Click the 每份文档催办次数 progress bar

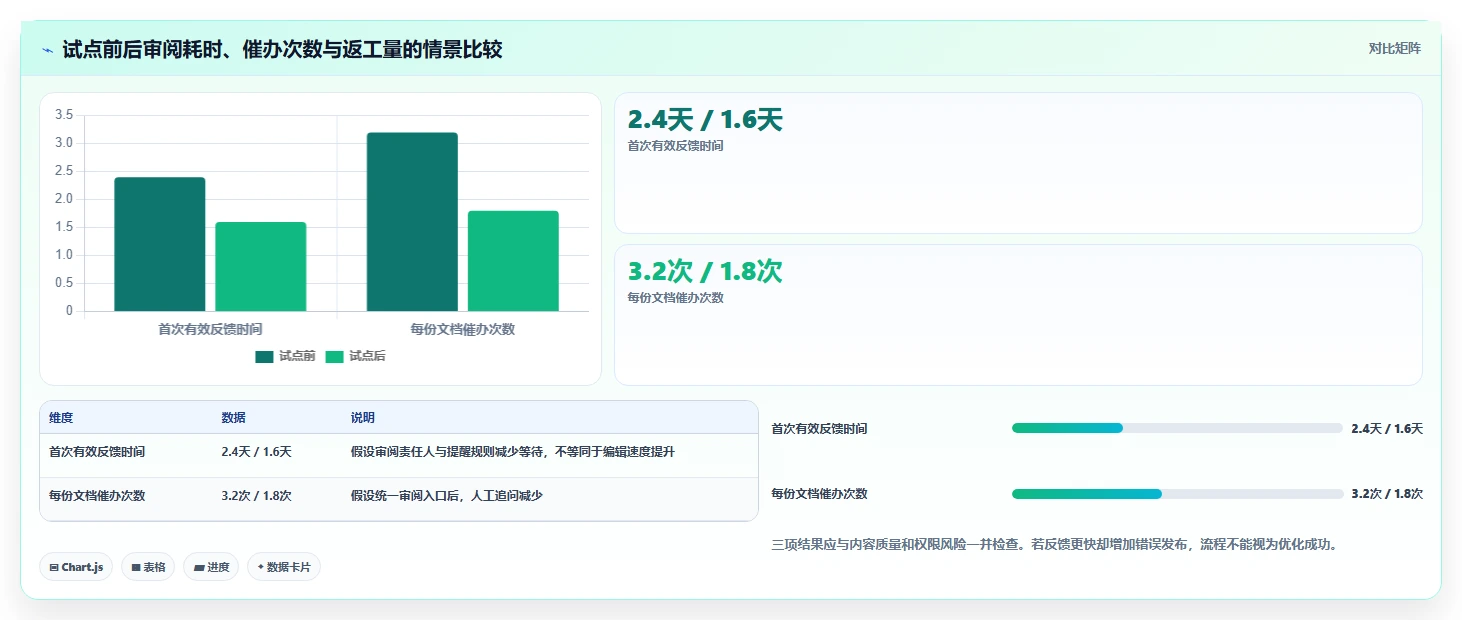1177,494
